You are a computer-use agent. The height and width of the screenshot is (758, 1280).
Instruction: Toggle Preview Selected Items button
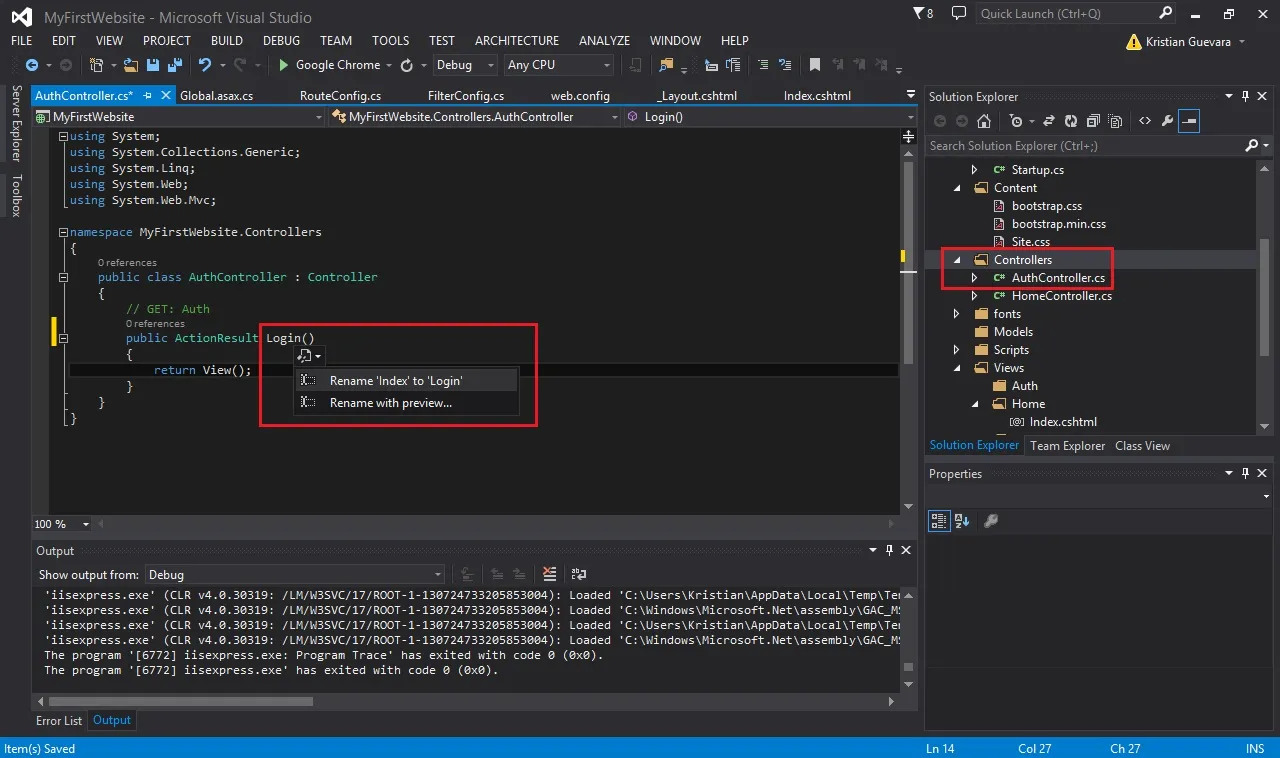point(1189,121)
